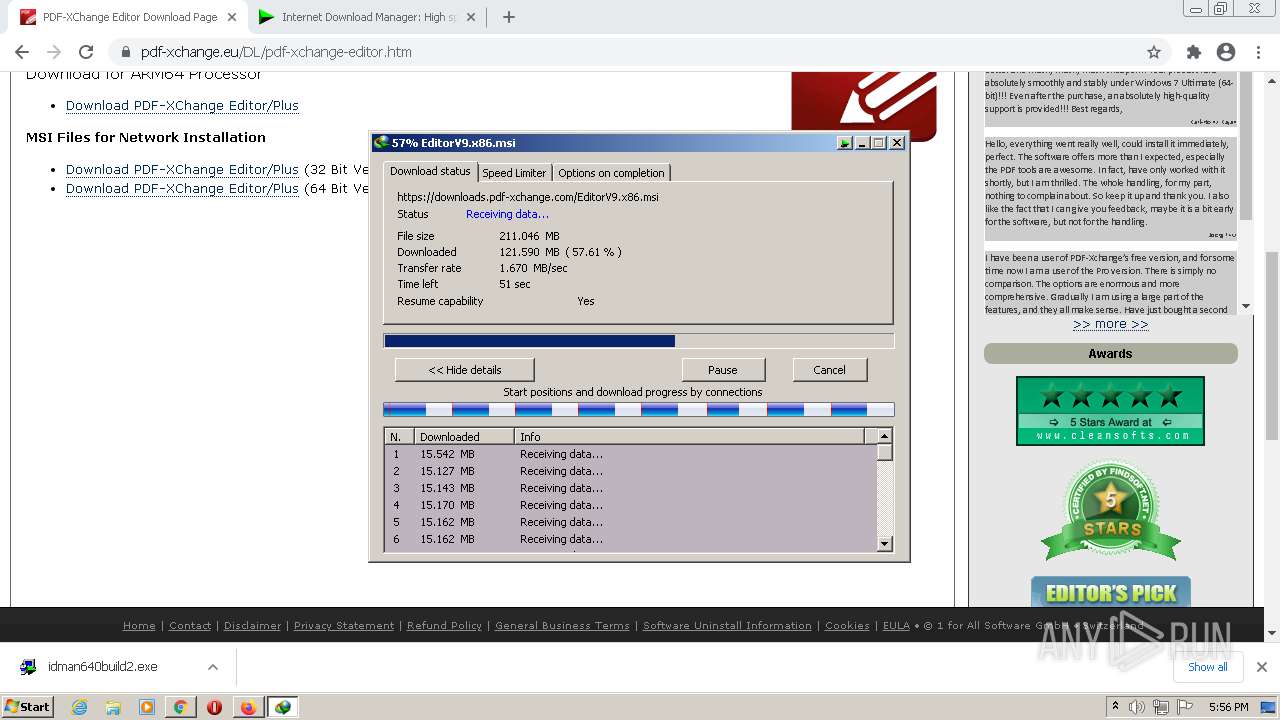Select connection row 2 with 15.127 MB
This screenshot has width=1280, height=720.
[631, 471]
